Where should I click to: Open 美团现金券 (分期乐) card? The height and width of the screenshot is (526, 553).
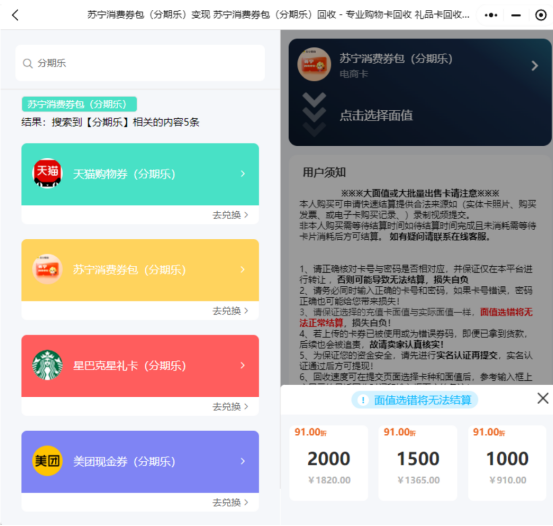(140, 462)
